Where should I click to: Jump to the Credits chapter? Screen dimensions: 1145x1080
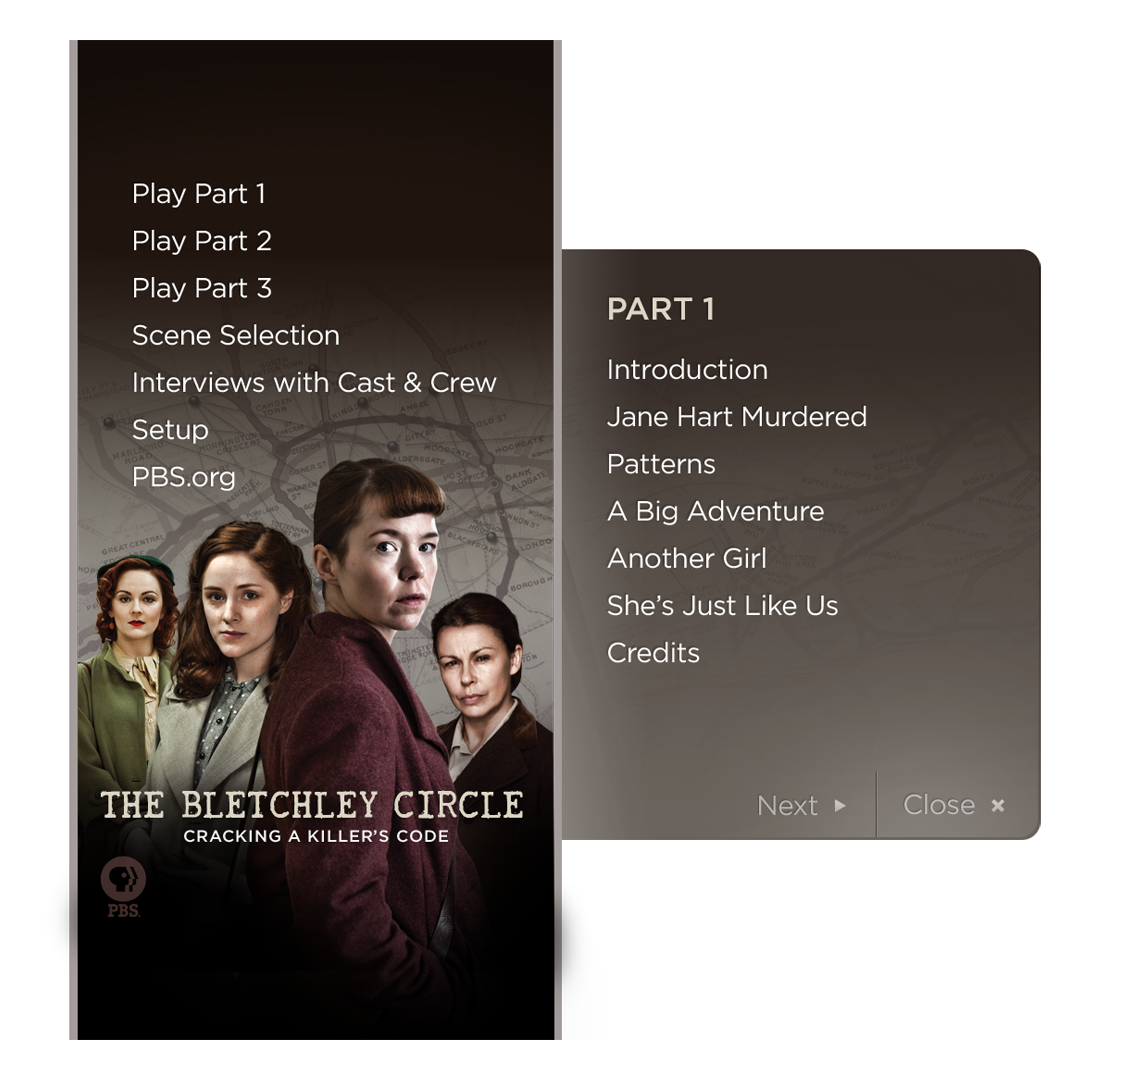[x=653, y=653]
